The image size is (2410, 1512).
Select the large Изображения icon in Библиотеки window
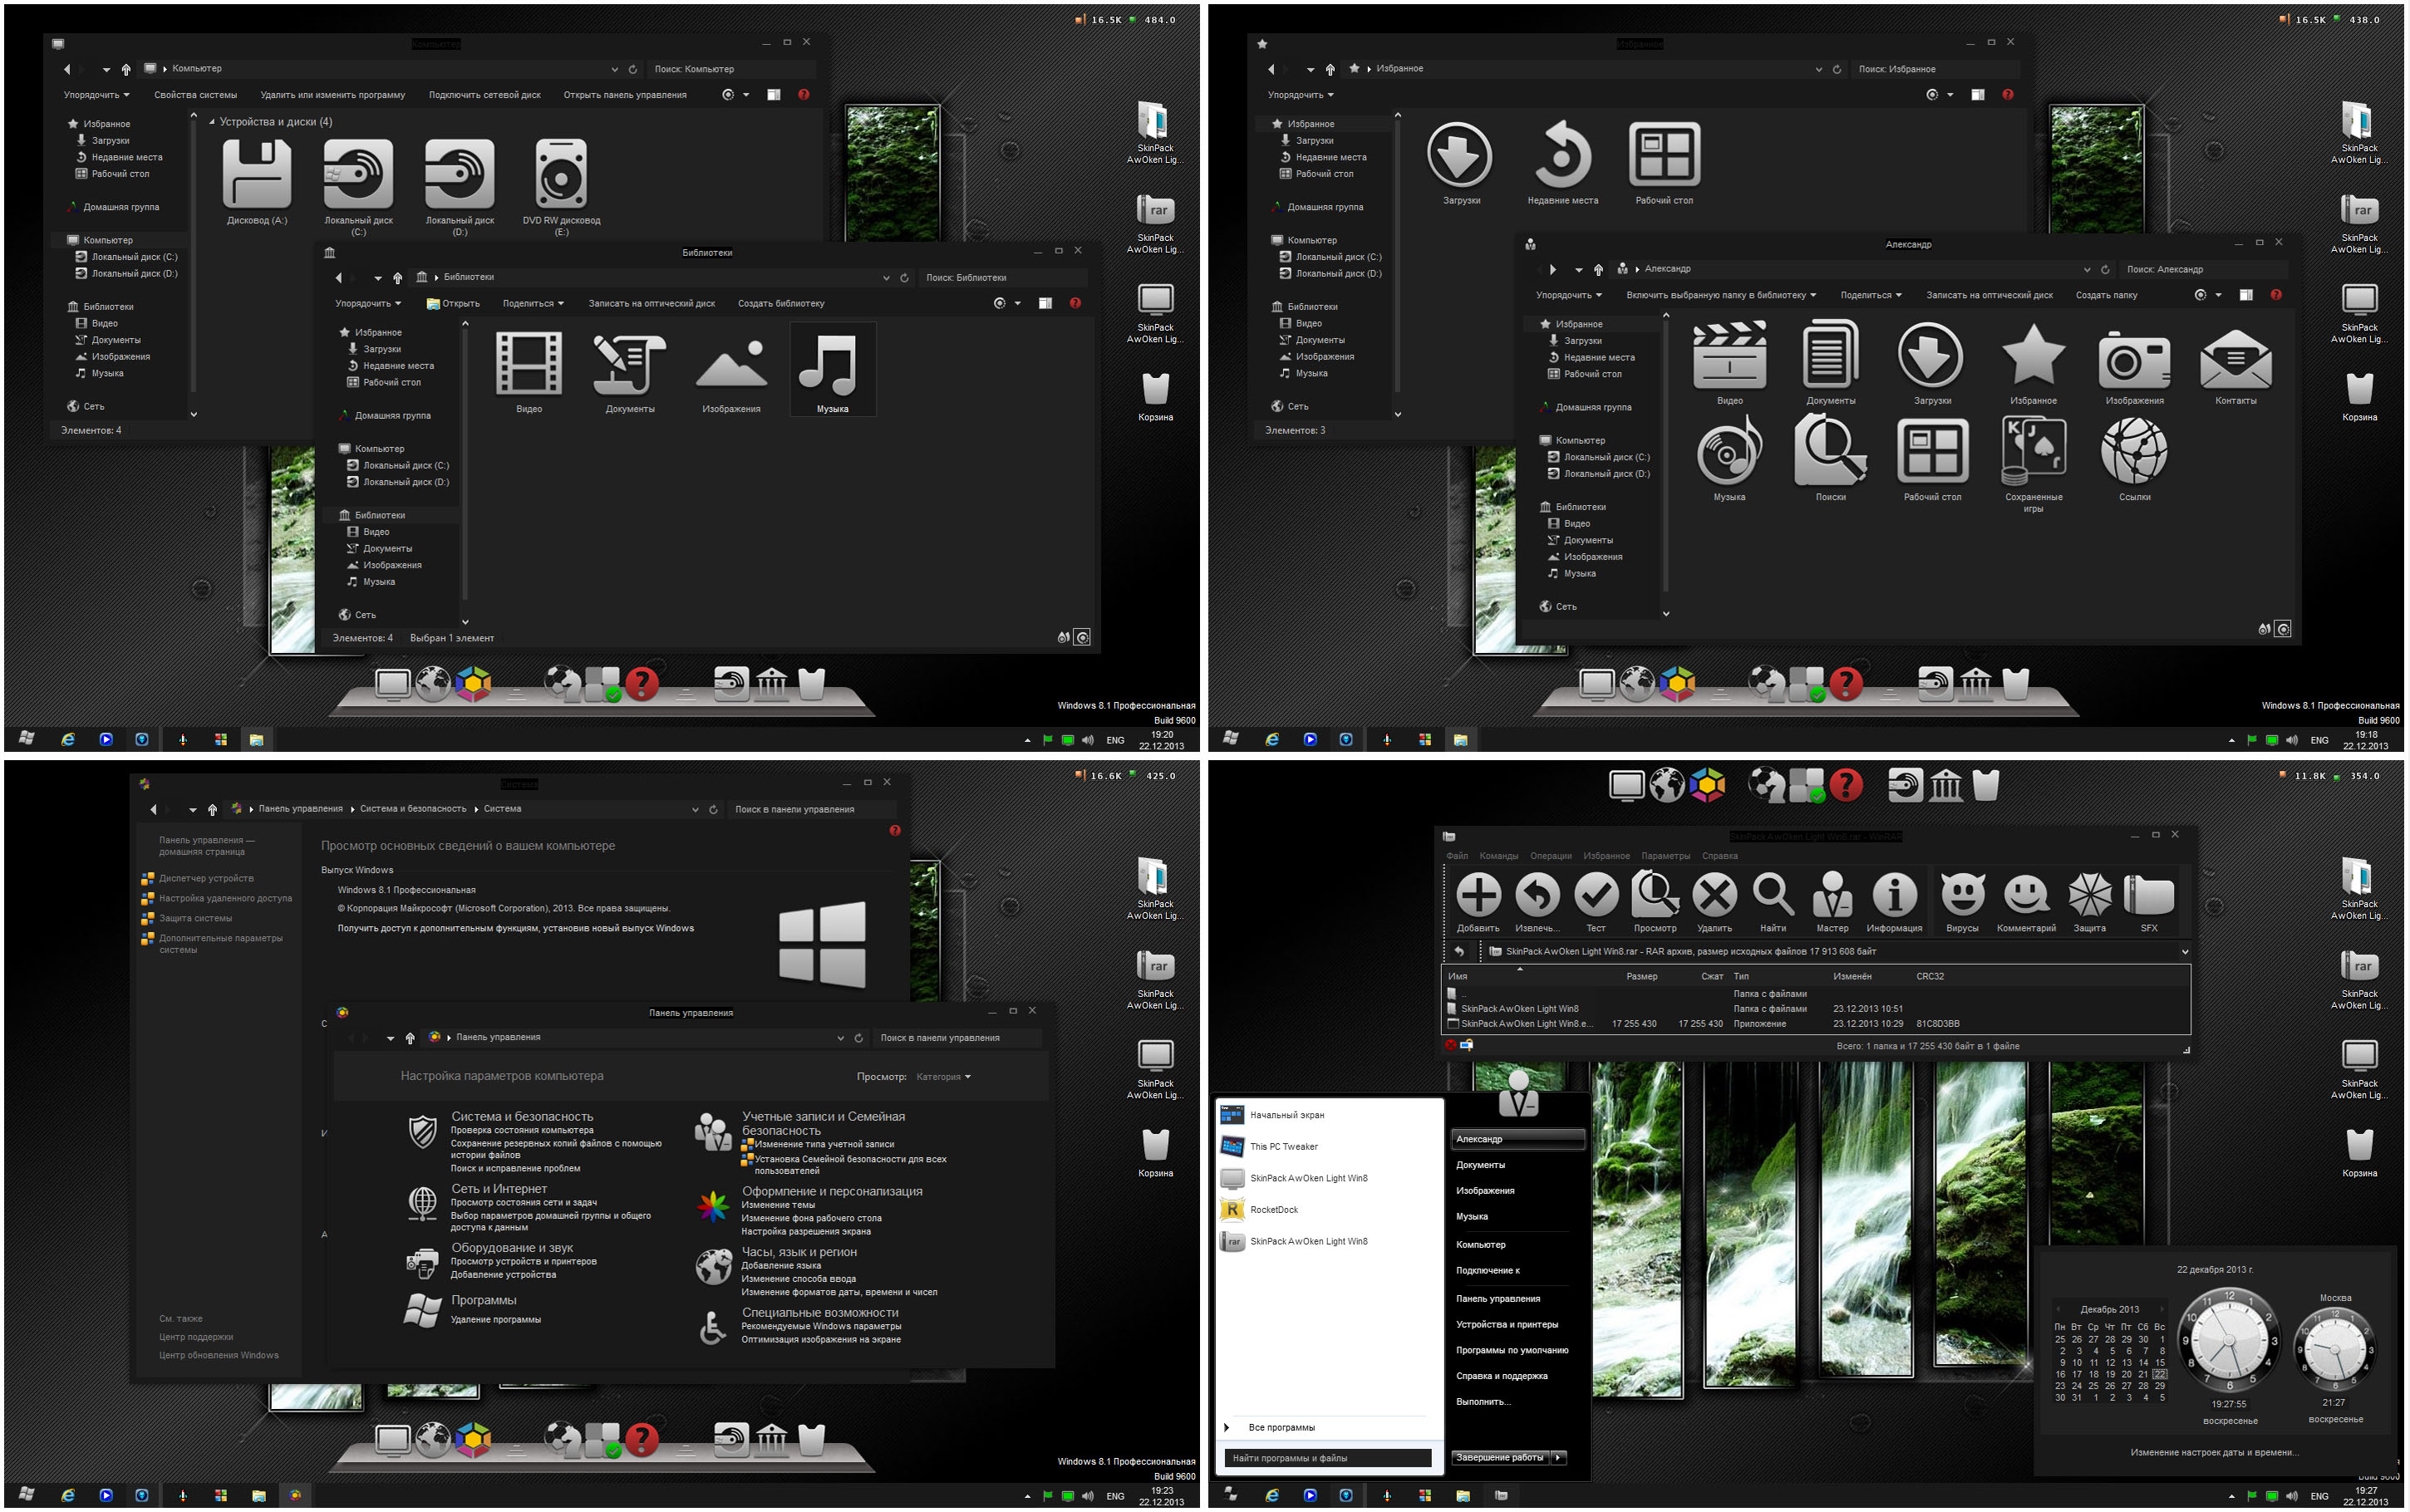[731, 372]
